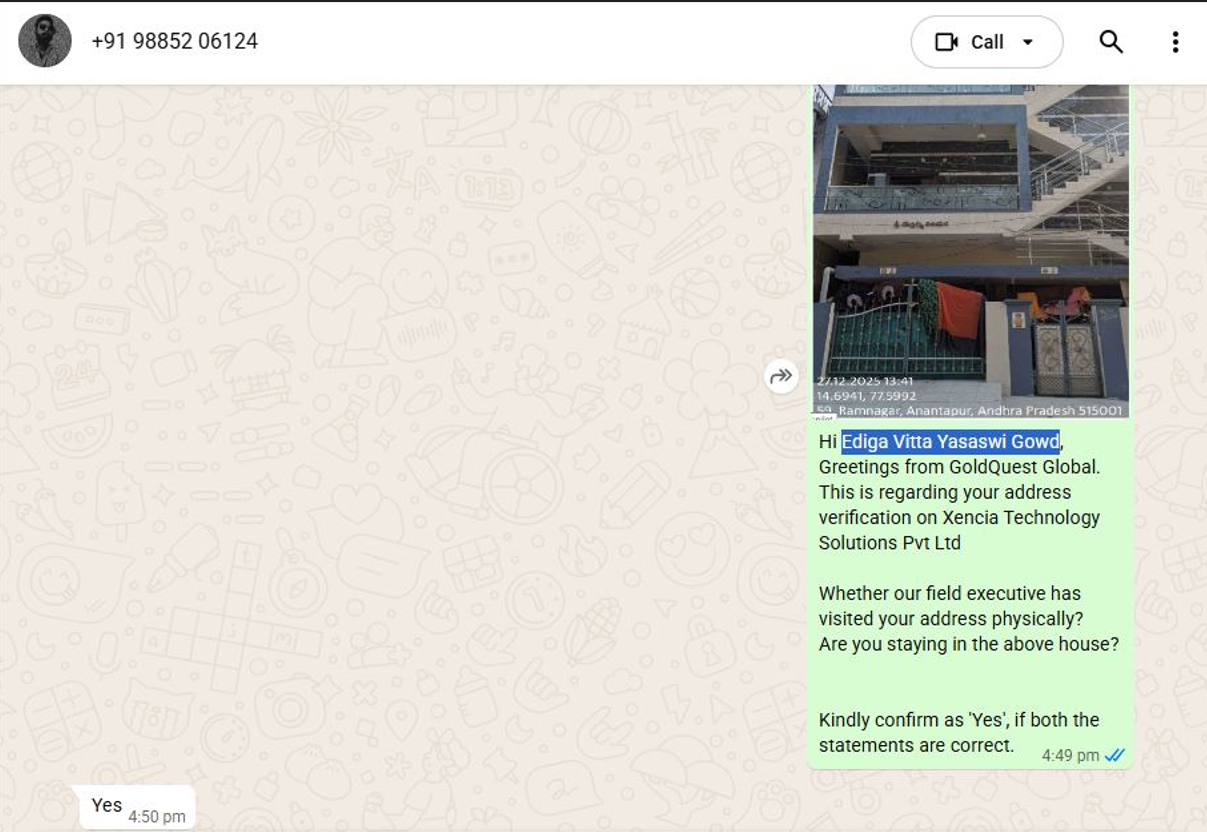Click the 4:49 pm message timestamp
The image size is (1207, 832).
[x=1070, y=755]
